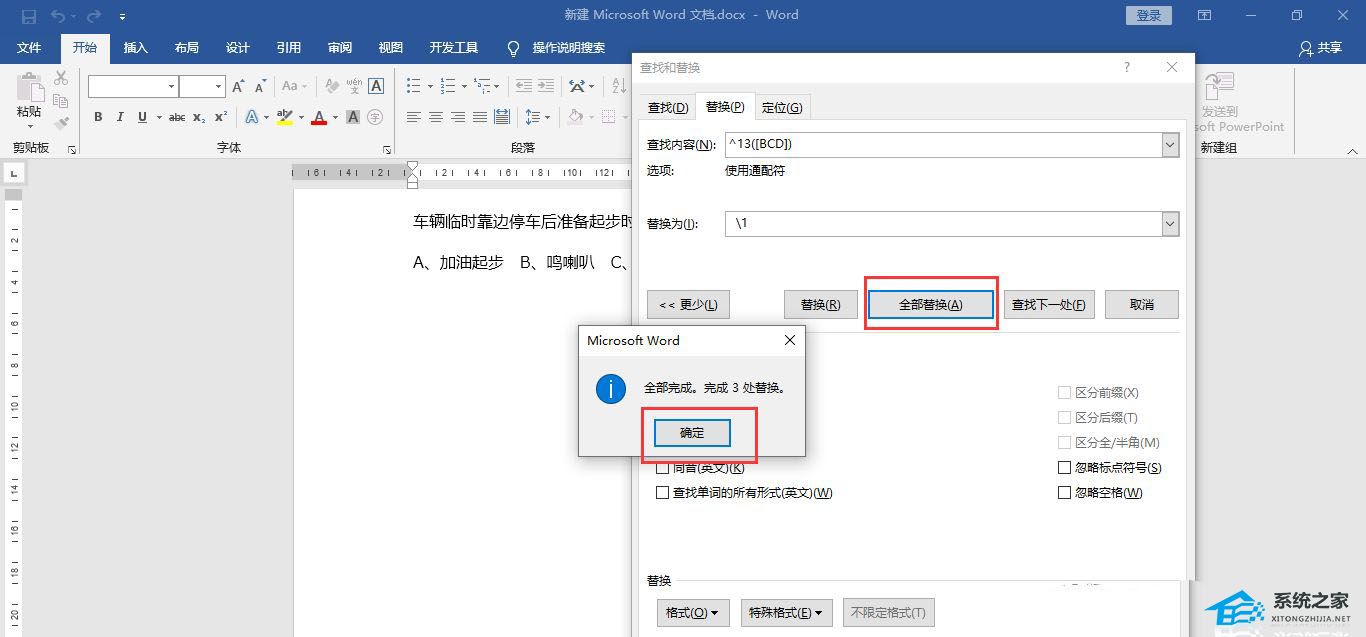Apply character border icon
Screen dimensions: 1366x637
click(x=376, y=87)
